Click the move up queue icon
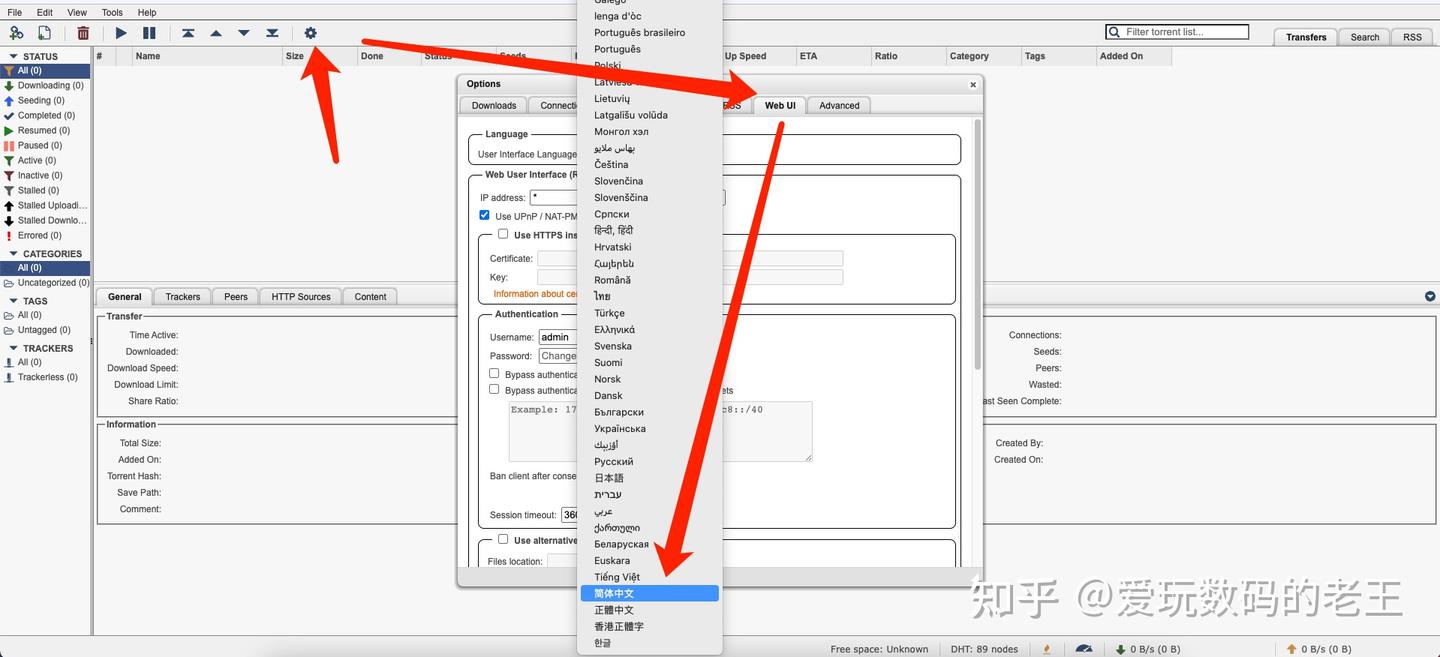The width and height of the screenshot is (1440, 657). (216, 33)
